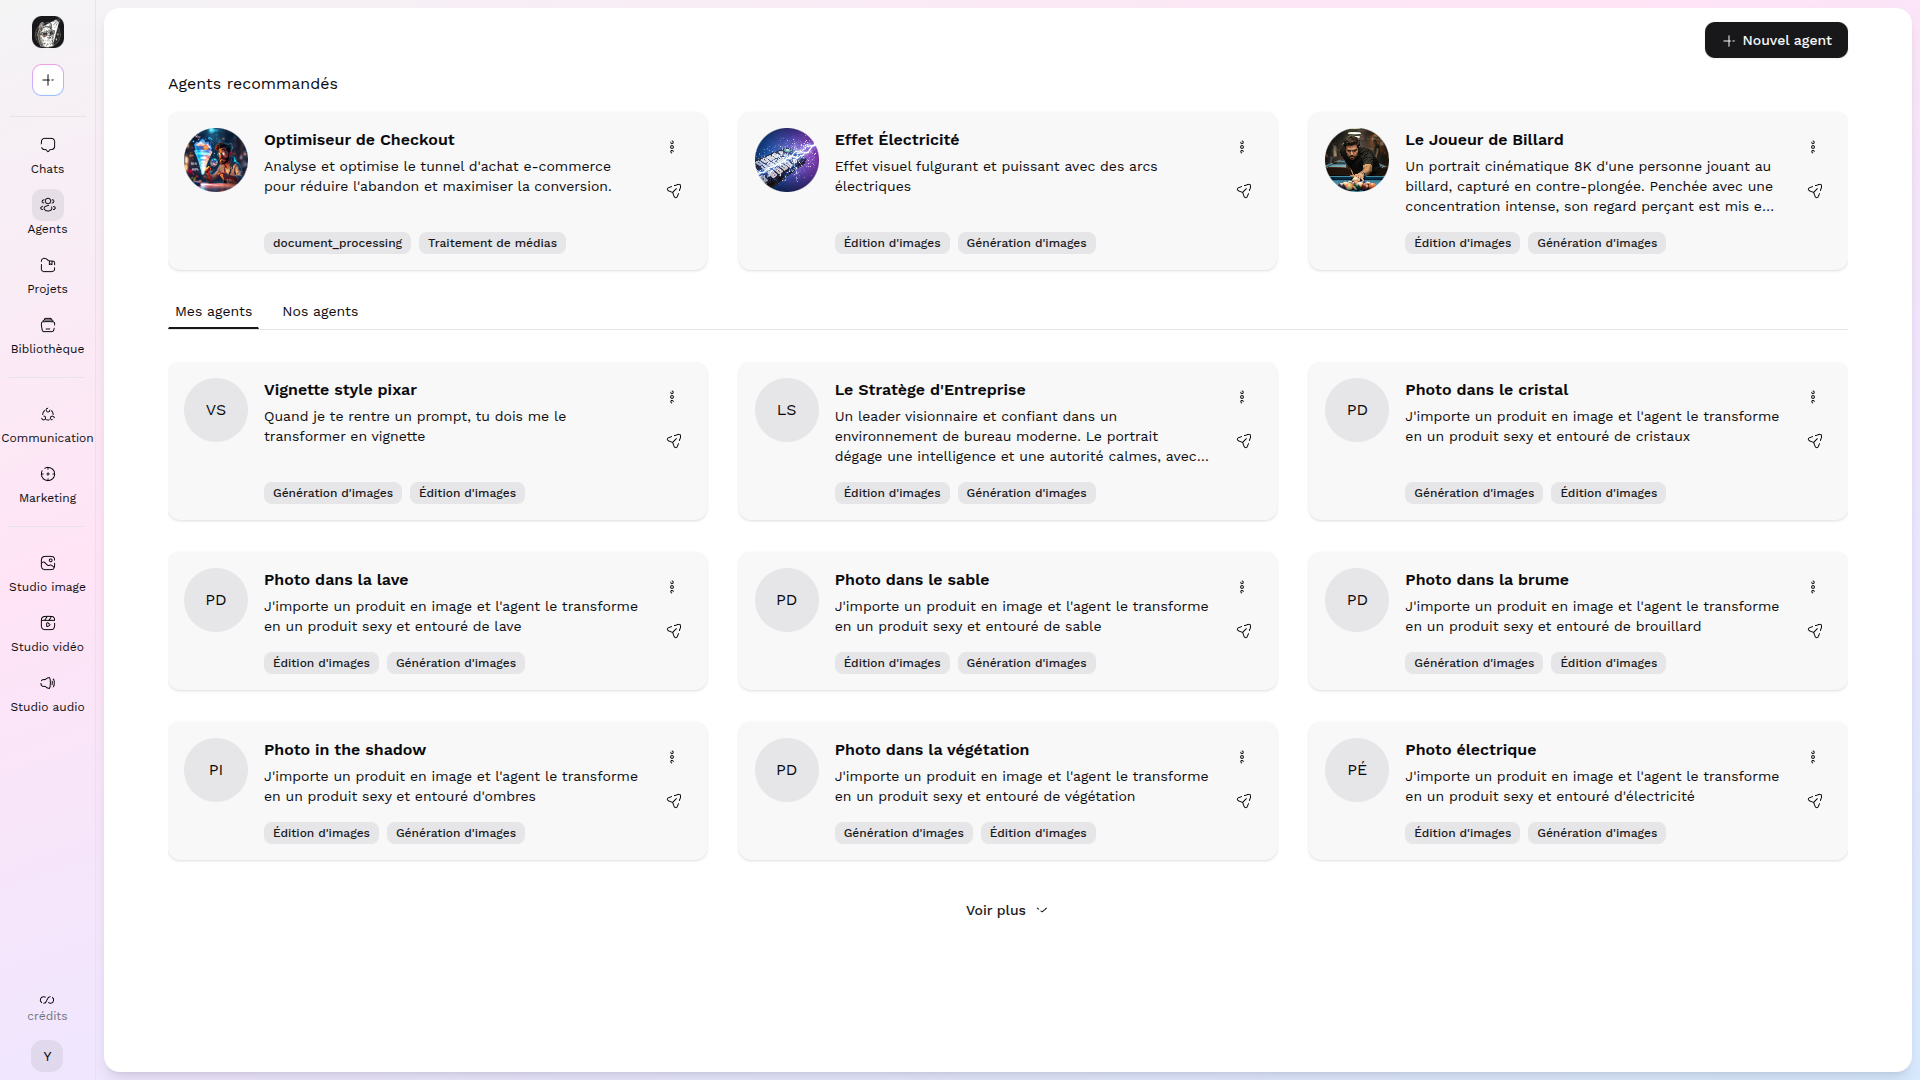Click the Nouvel agent button
The height and width of the screenshot is (1080, 1920).
(x=1776, y=40)
